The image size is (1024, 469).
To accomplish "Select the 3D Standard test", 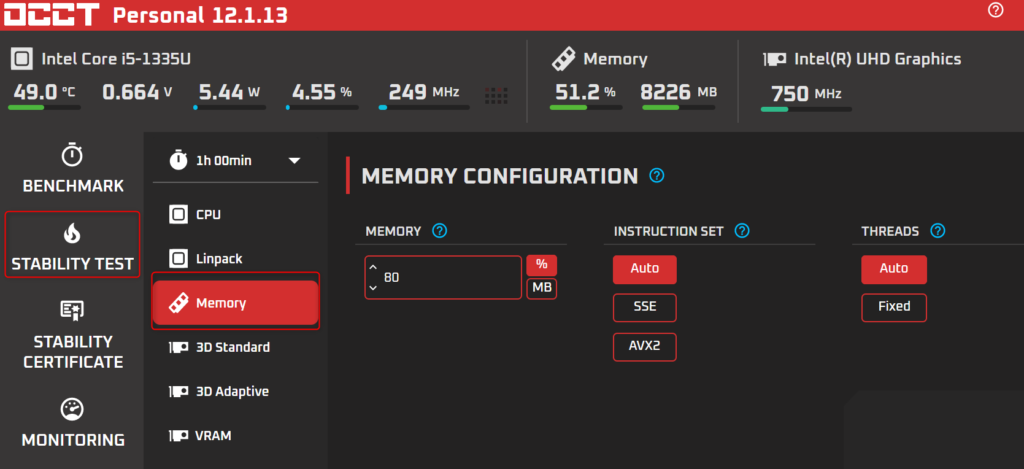I will [x=236, y=348].
